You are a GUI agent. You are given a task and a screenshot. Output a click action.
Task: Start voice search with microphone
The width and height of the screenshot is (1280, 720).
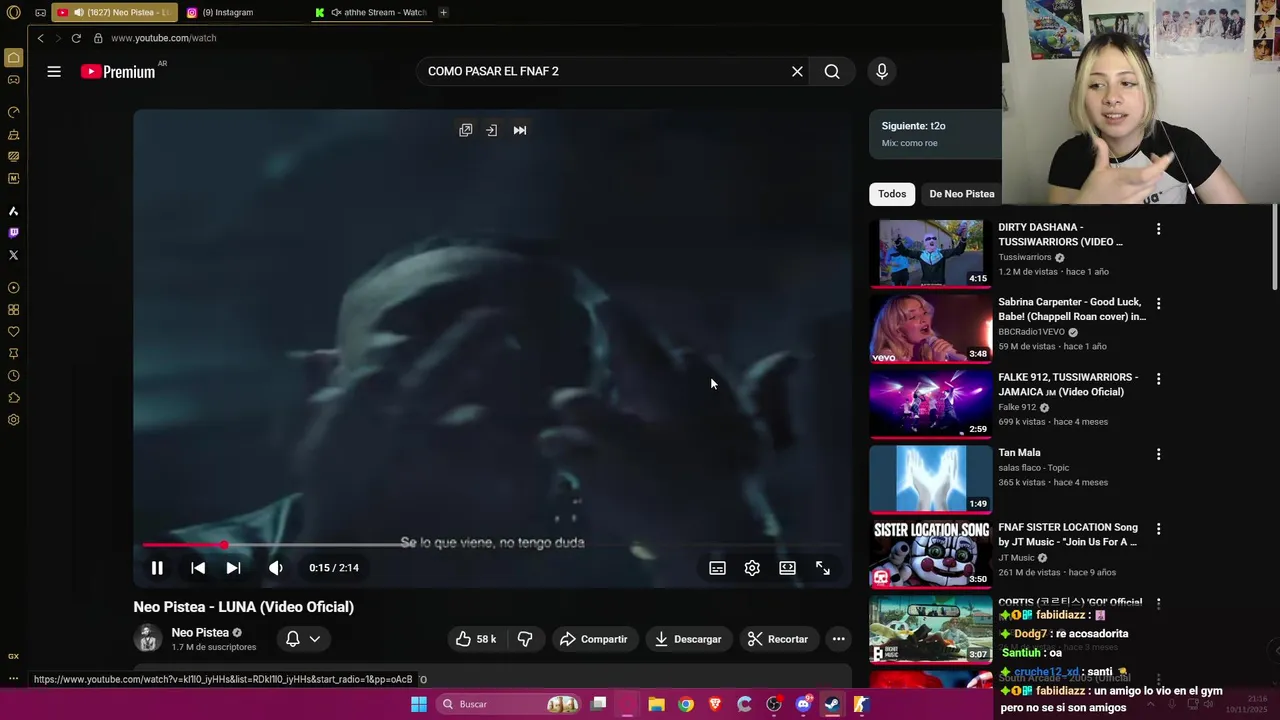coord(881,71)
